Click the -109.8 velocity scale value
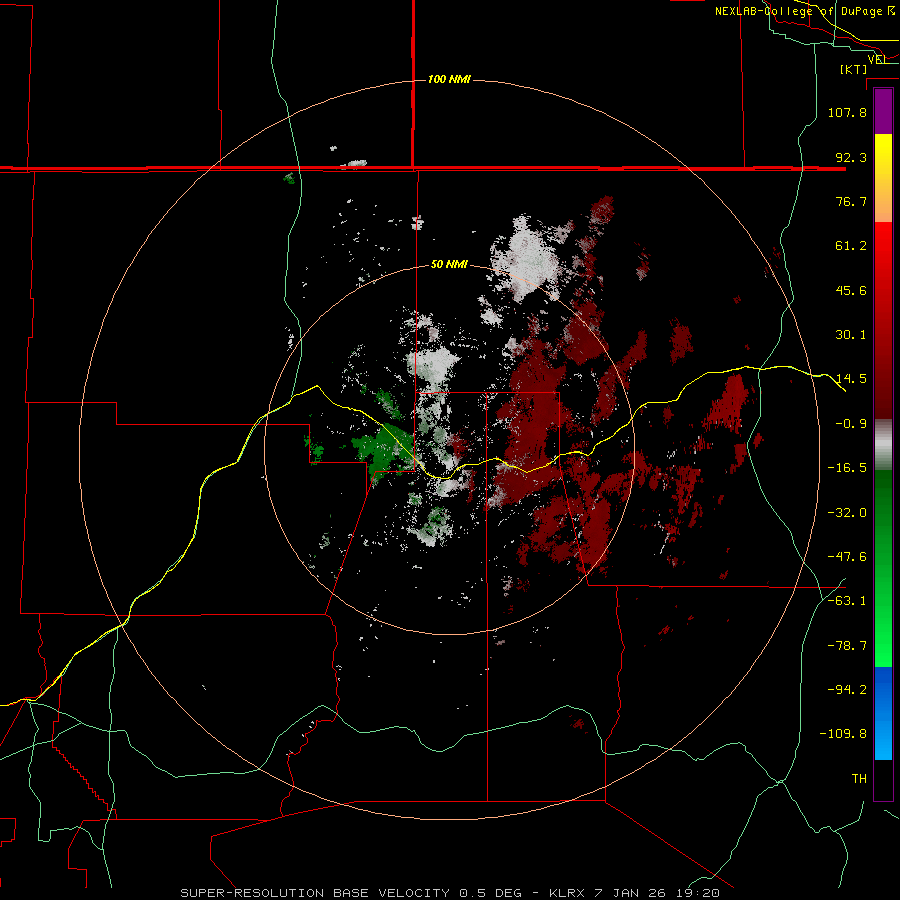 843,734
